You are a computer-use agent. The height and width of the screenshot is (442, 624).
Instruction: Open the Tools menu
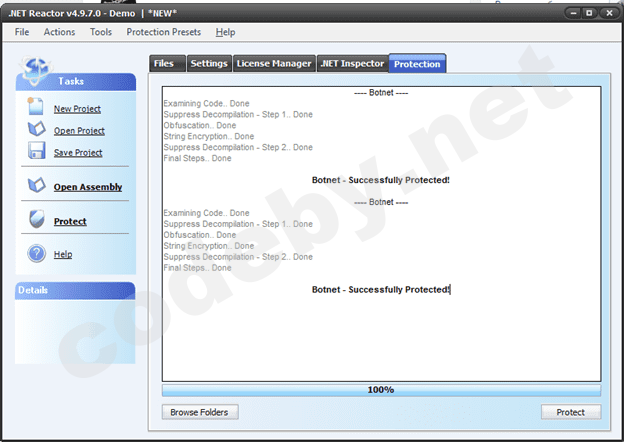pos(101,32)
